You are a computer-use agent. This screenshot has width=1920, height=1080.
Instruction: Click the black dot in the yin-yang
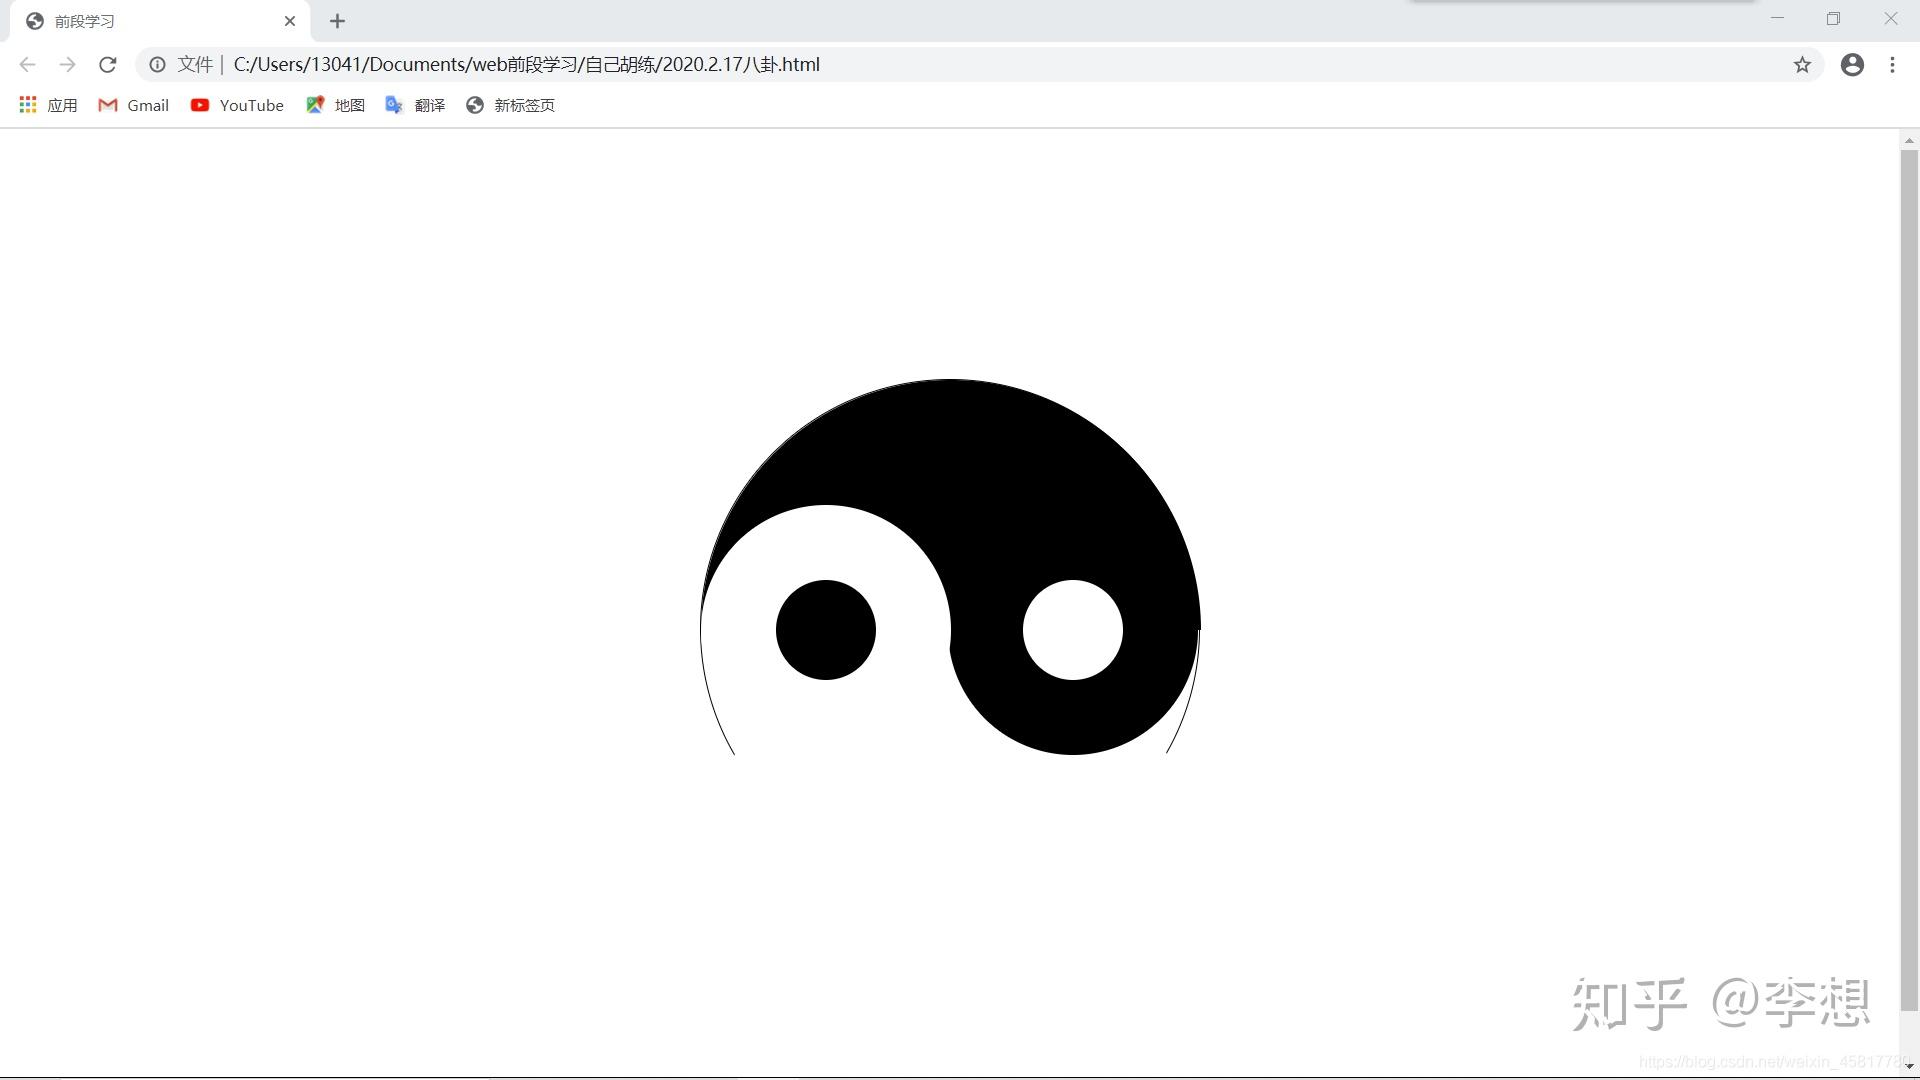826,630
